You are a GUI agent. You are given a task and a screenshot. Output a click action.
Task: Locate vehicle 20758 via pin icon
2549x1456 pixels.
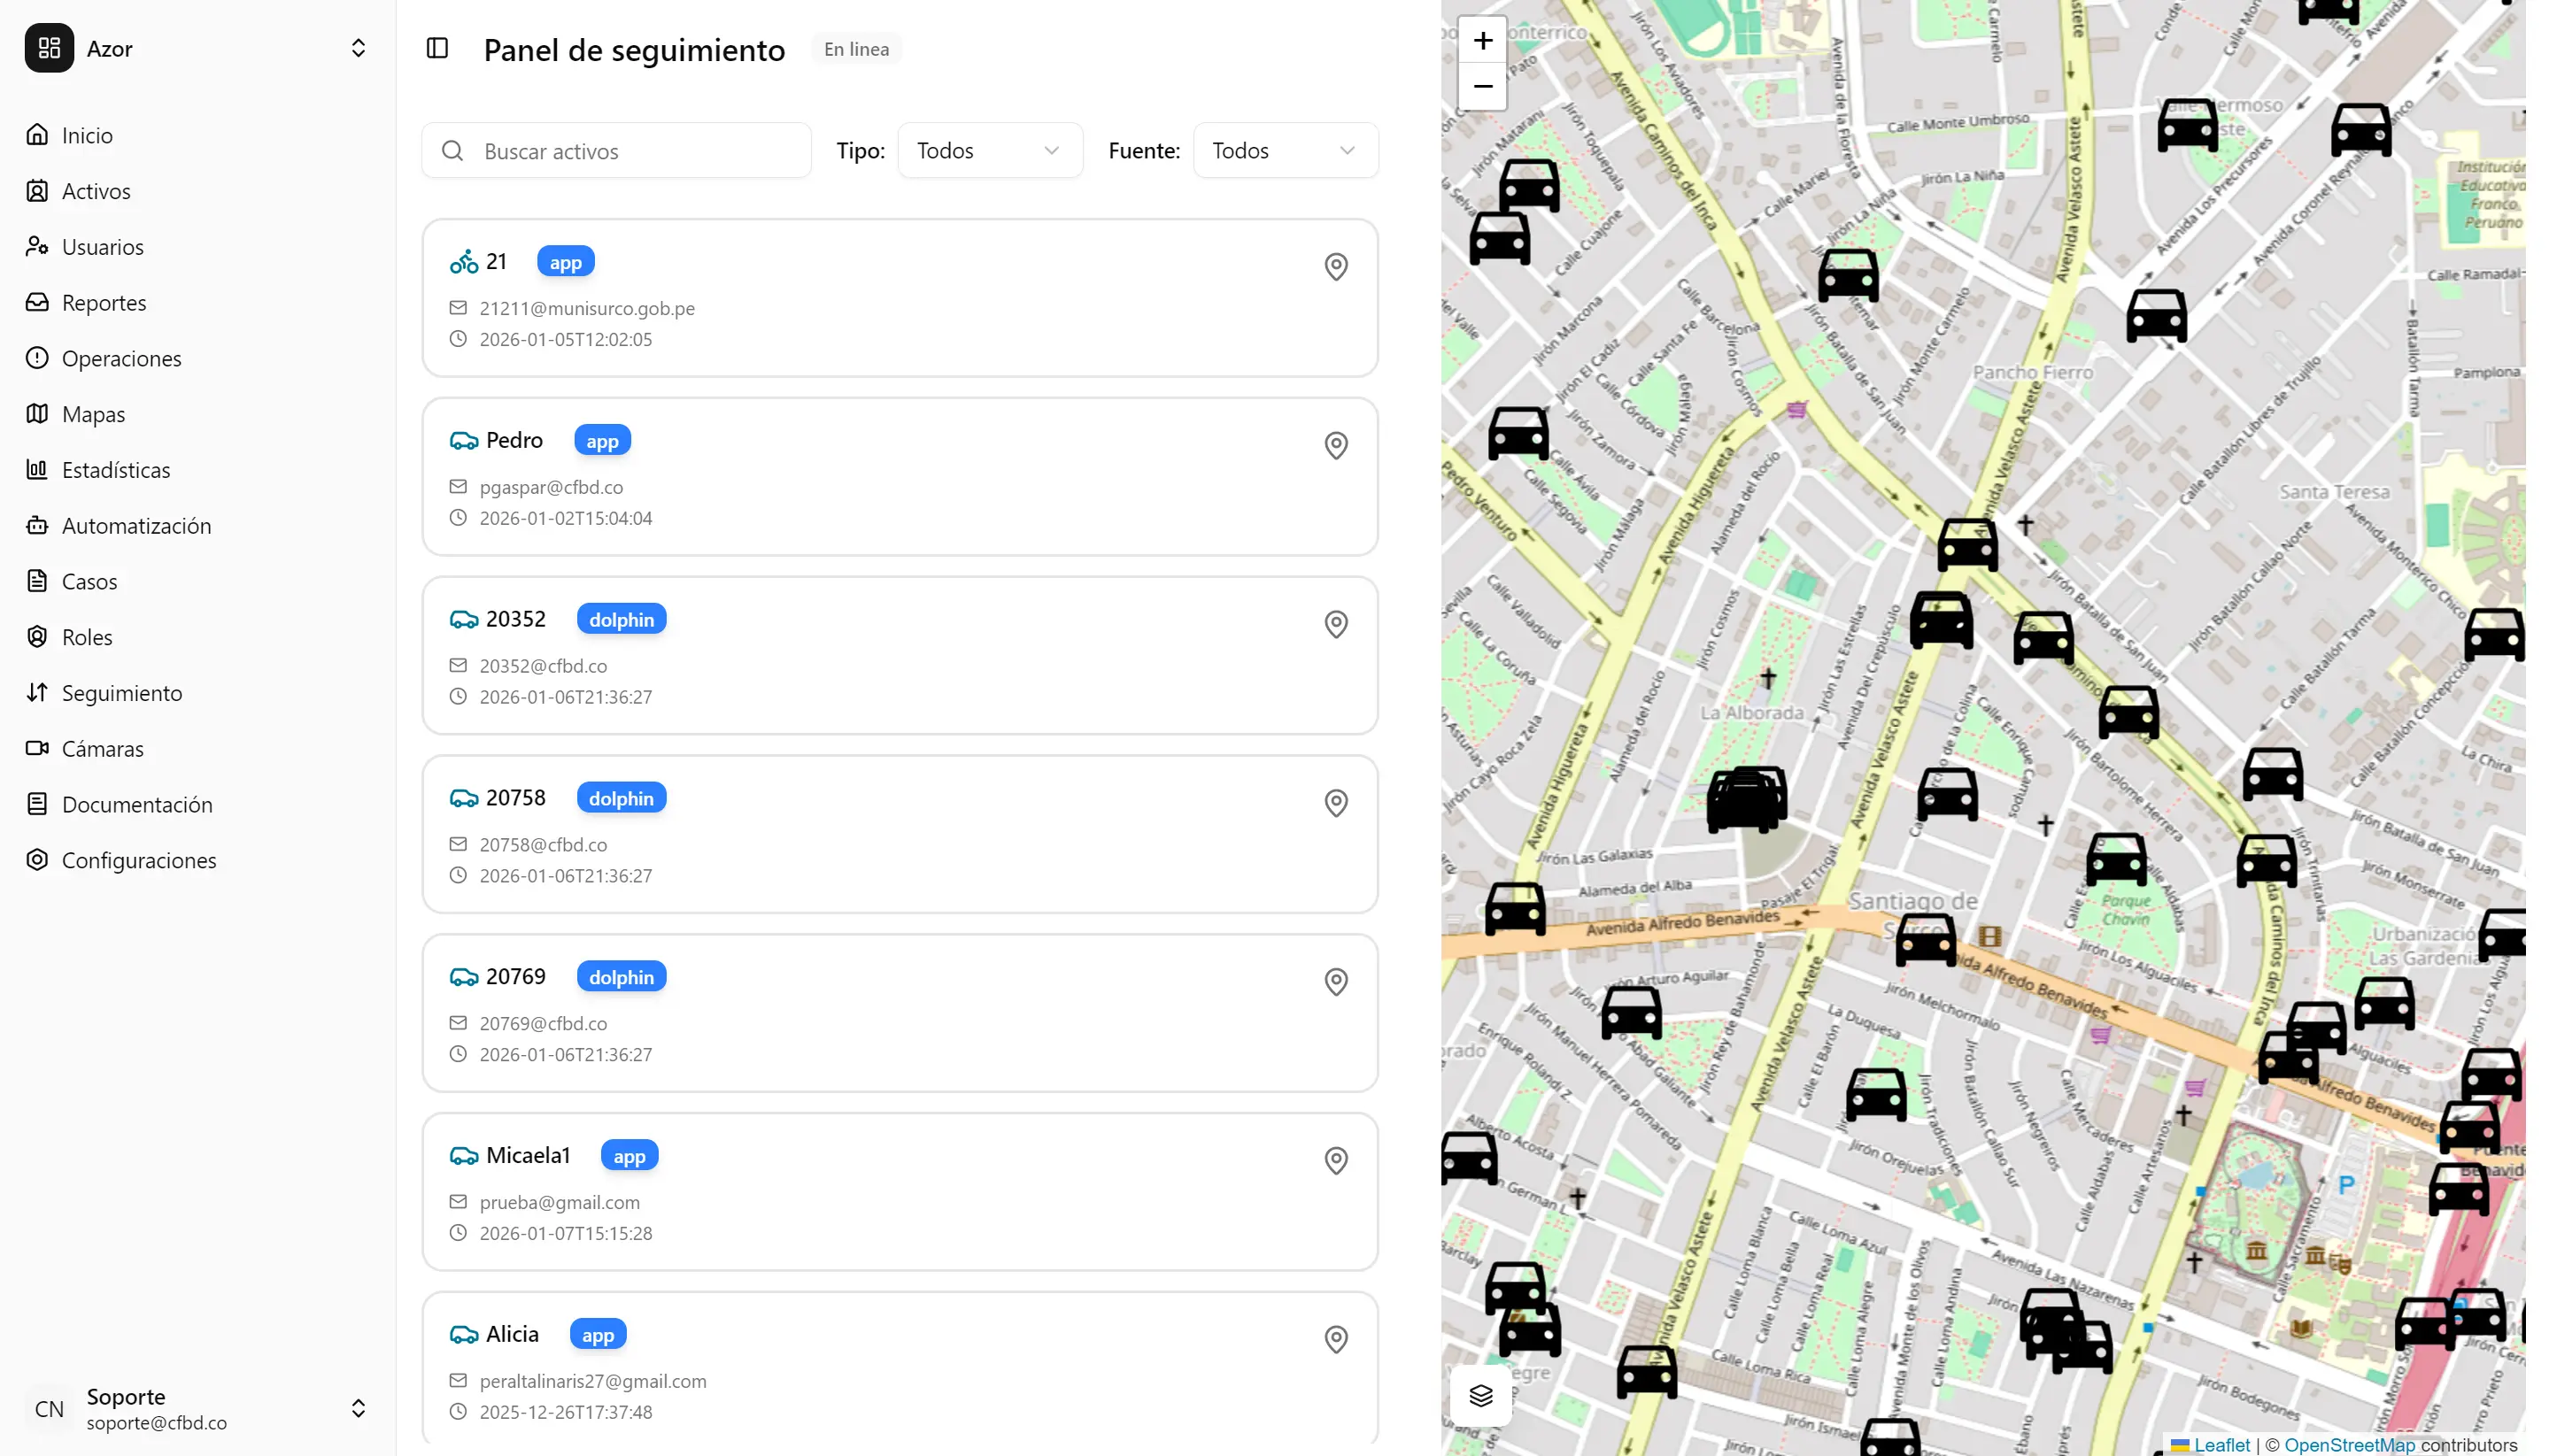coord(1335,803)
